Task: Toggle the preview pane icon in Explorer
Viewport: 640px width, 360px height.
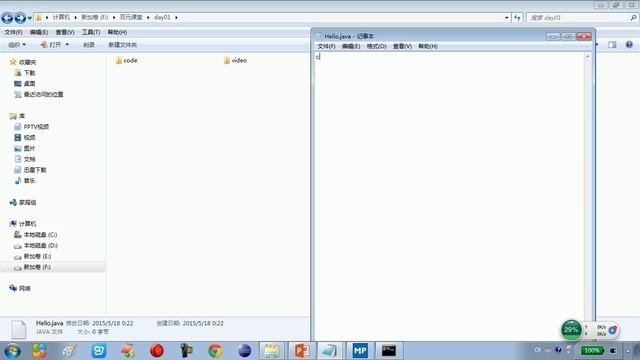Action: (x=612, y=44)
